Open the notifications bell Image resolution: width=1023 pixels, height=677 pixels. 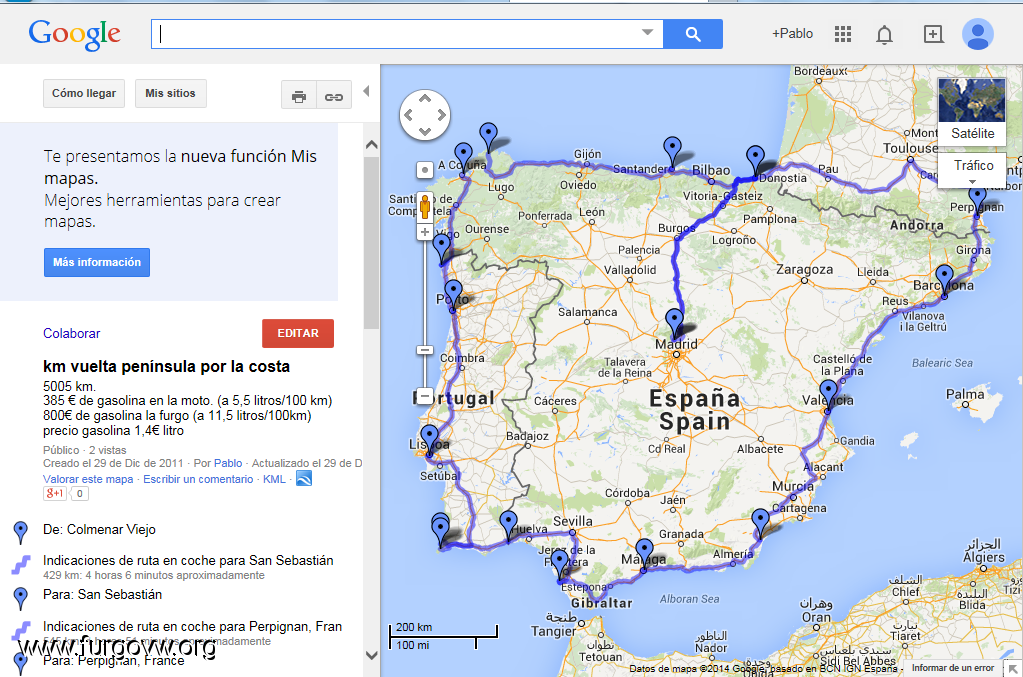[x=884, y=35]
